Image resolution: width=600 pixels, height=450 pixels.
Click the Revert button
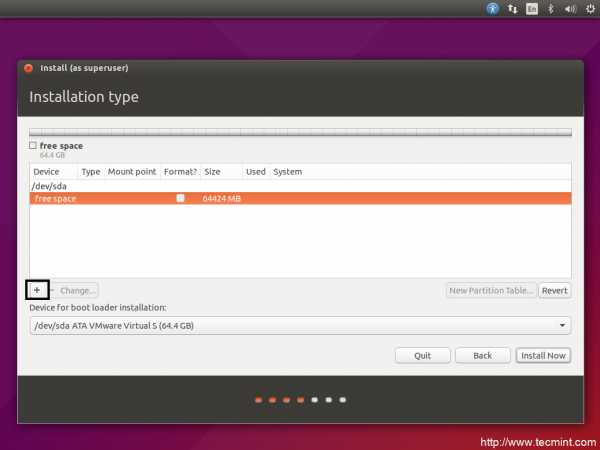[554, 290]
